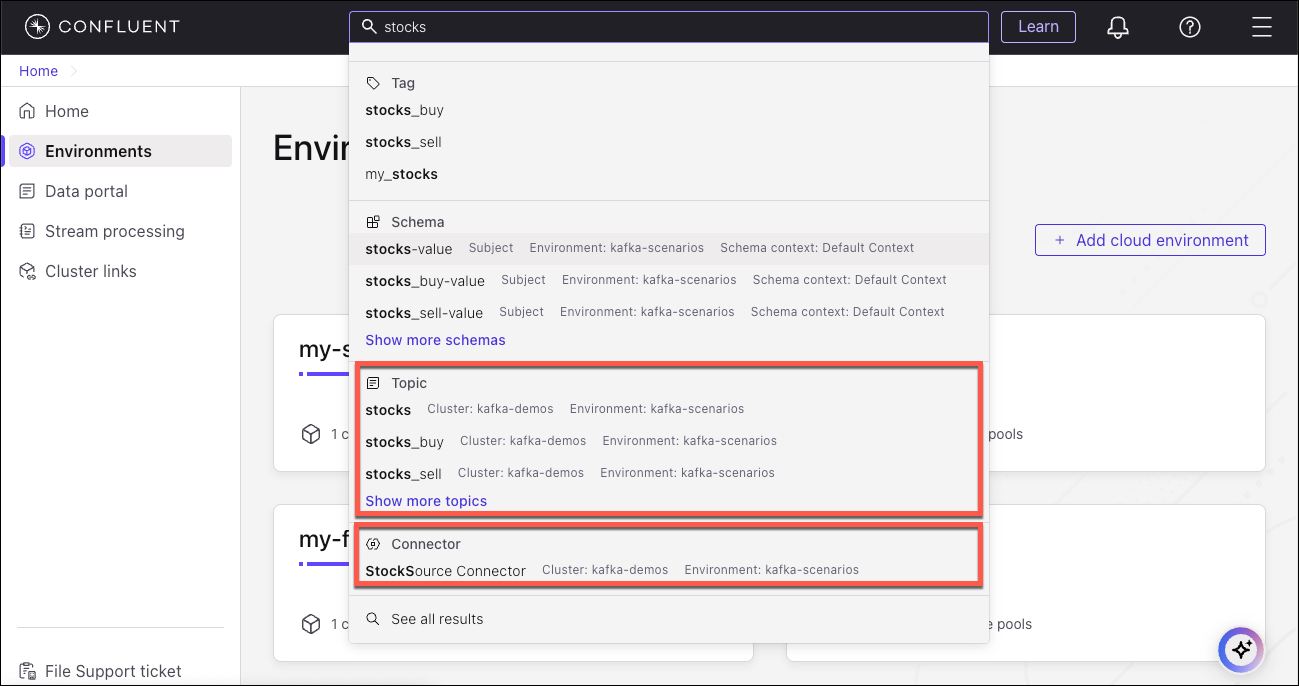Open the hamburger menu

point(1262,27)
